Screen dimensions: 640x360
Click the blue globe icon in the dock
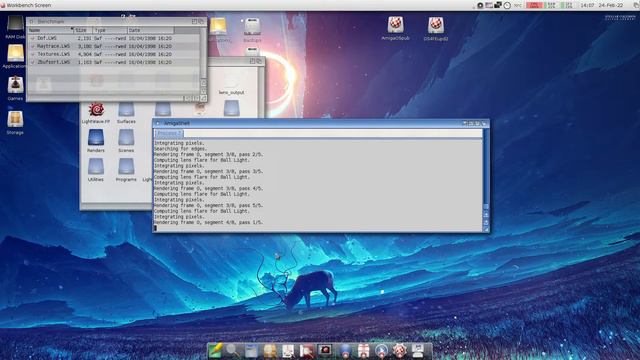coord(345,351)
